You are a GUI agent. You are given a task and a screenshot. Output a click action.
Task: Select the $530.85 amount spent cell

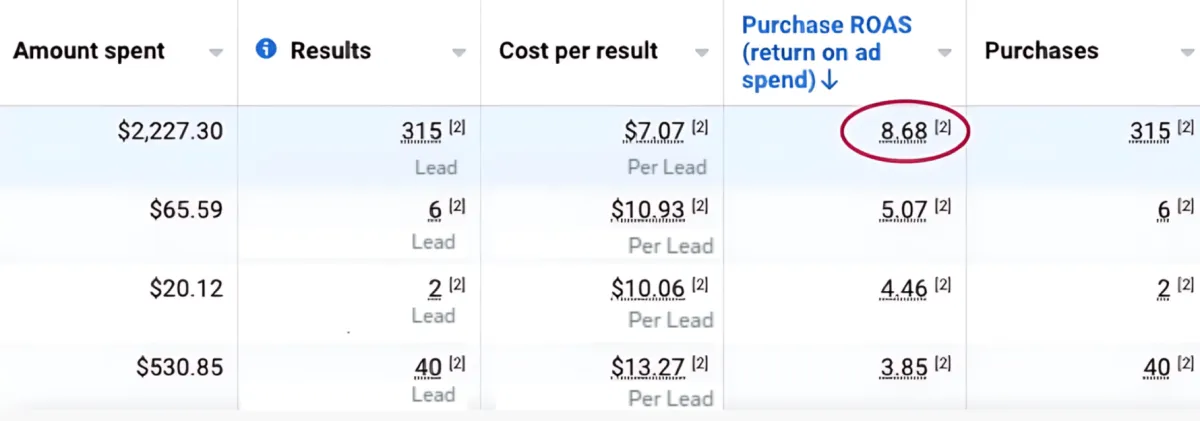click(x=179, y=368)
